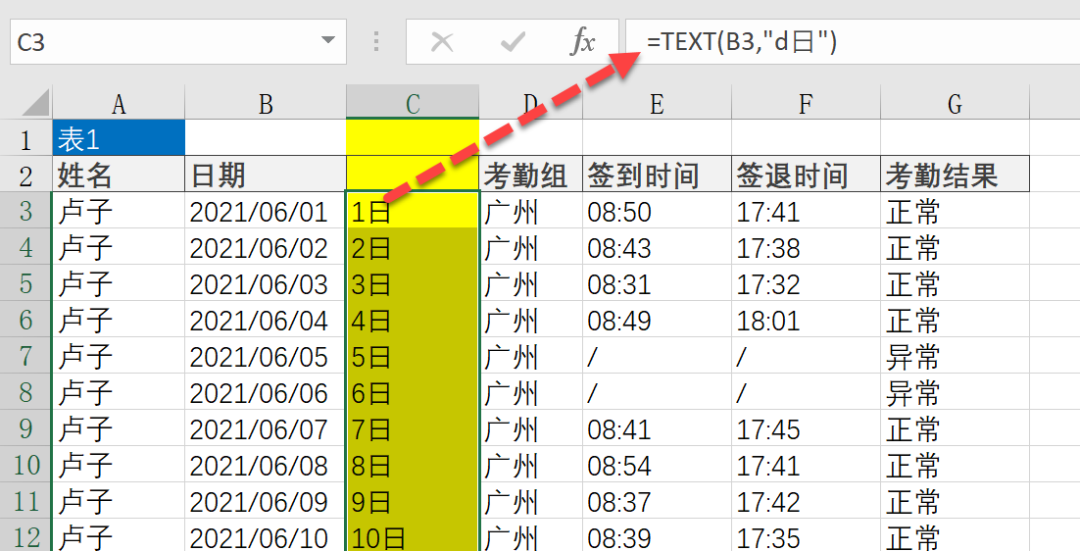This screenshot has width=1080, height=551.
Task: Select the check-in time 08:50
Action: tap(657, 211)
